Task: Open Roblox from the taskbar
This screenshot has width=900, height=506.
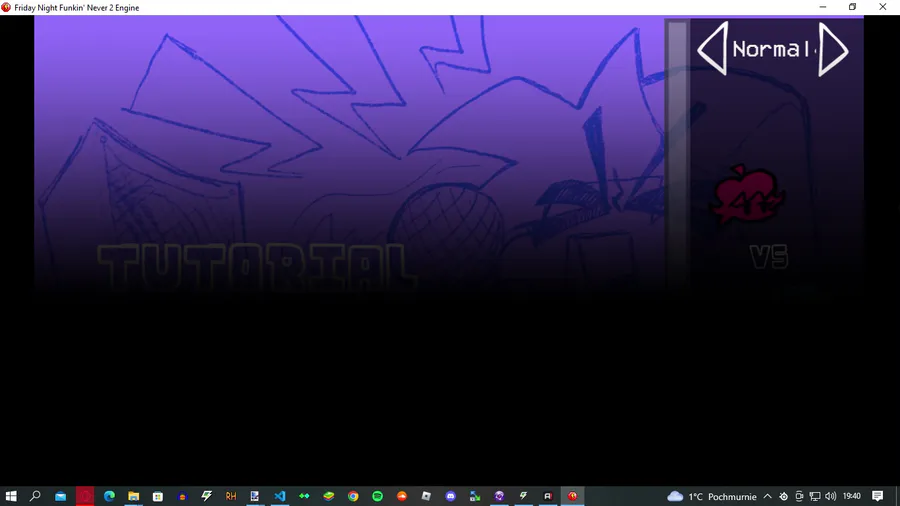Action: [426, 496]
